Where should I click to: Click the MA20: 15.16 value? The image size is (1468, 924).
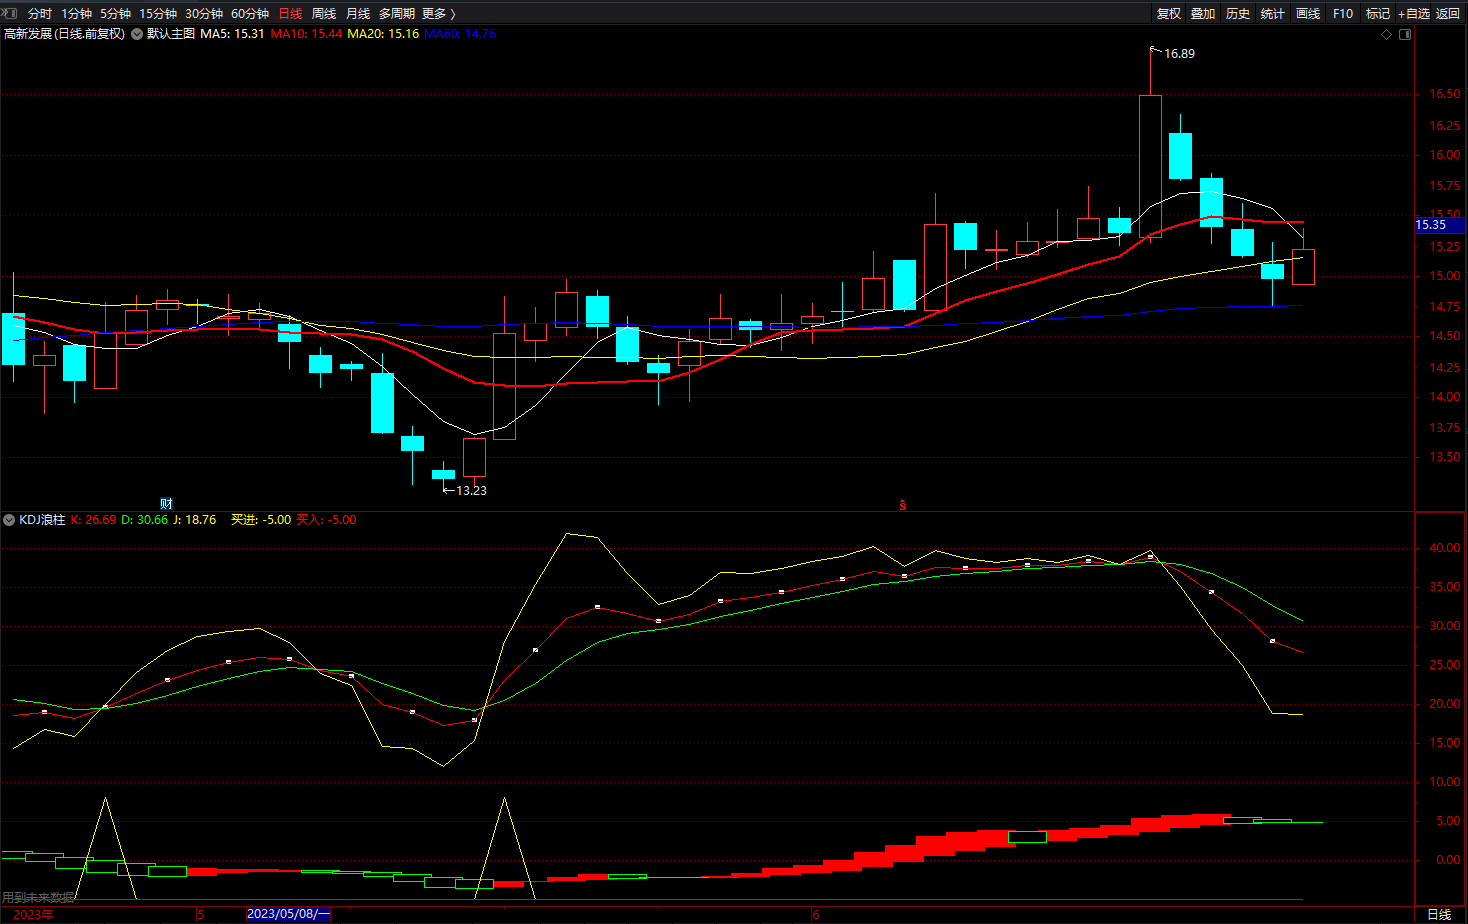(383, 34)
